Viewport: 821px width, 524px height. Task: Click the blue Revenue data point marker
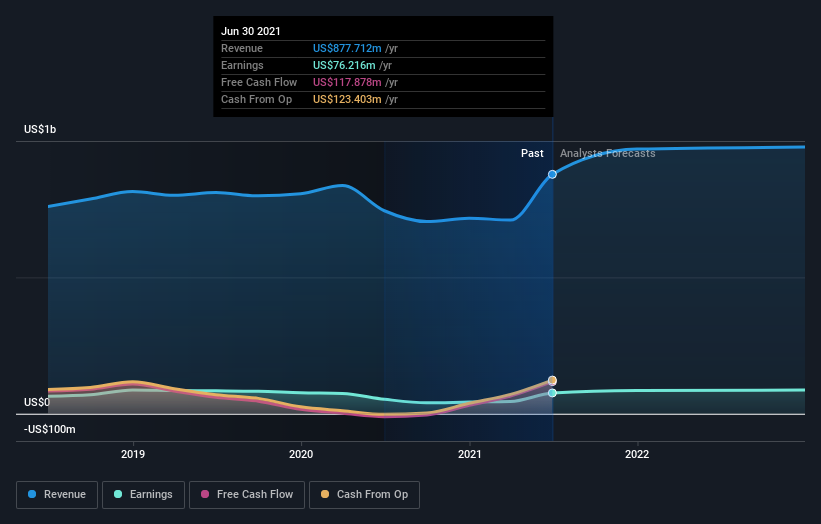click(552, 174)
